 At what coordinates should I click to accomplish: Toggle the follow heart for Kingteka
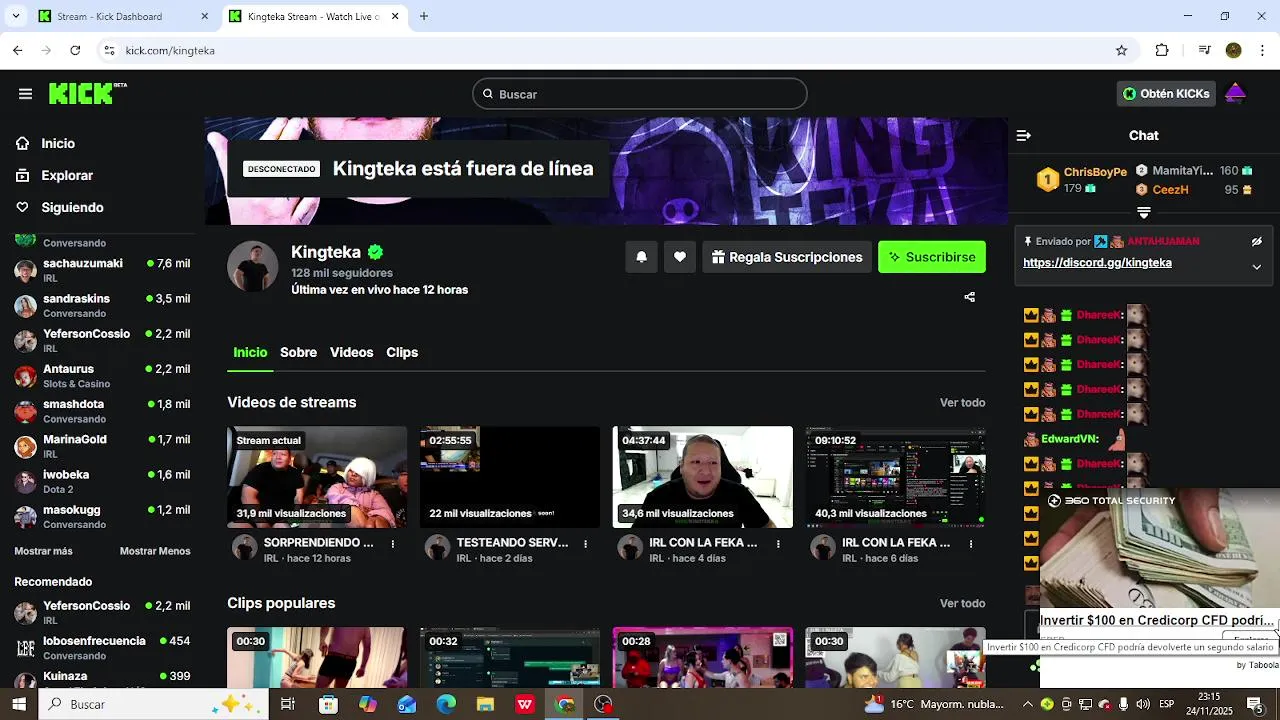pyautogui.click(x=680, y=257)
